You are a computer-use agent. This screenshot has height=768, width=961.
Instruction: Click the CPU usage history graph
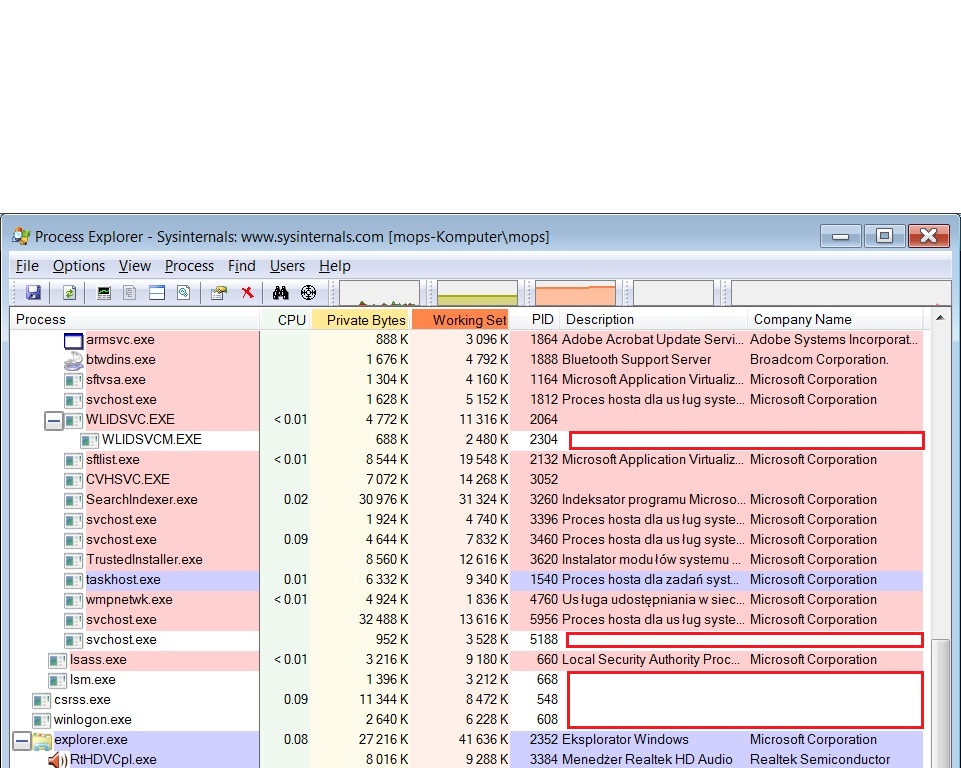pyautogui.click(x=379, y=293)
